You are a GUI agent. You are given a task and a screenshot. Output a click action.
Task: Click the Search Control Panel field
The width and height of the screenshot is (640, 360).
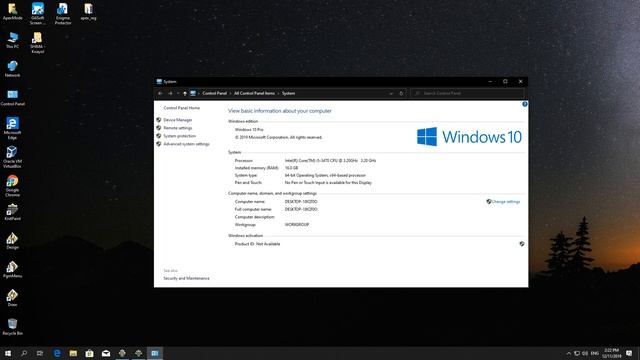pyautogui.click(x=467, y=93)
